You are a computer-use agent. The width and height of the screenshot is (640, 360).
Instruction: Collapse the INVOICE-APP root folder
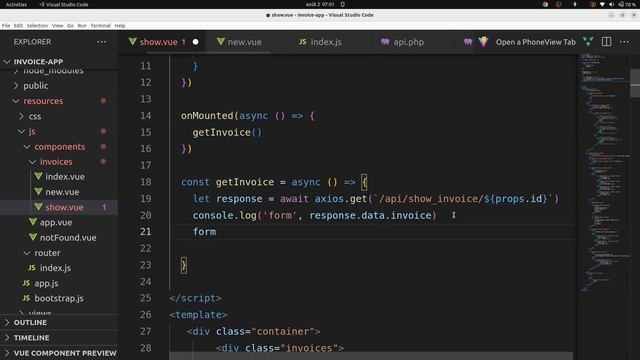tap(38, 62)
